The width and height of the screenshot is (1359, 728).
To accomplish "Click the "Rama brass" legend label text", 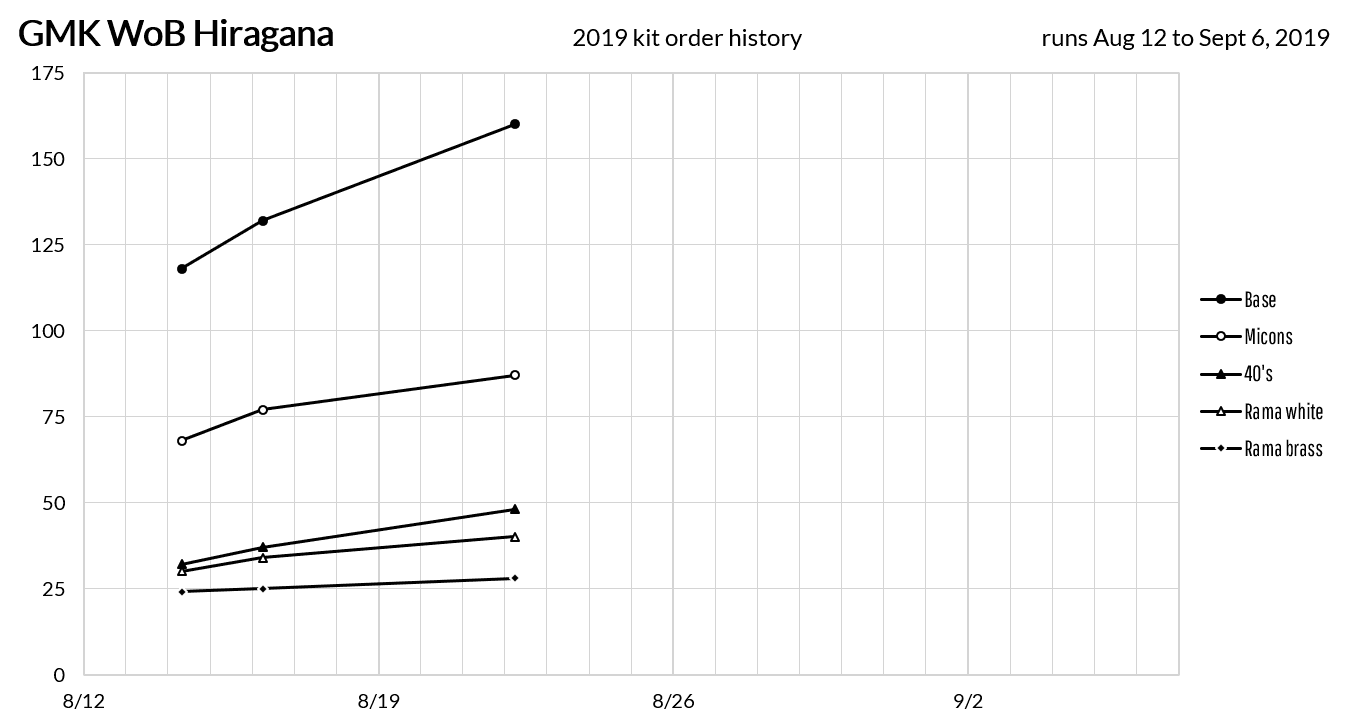I will coord(1283,449).
